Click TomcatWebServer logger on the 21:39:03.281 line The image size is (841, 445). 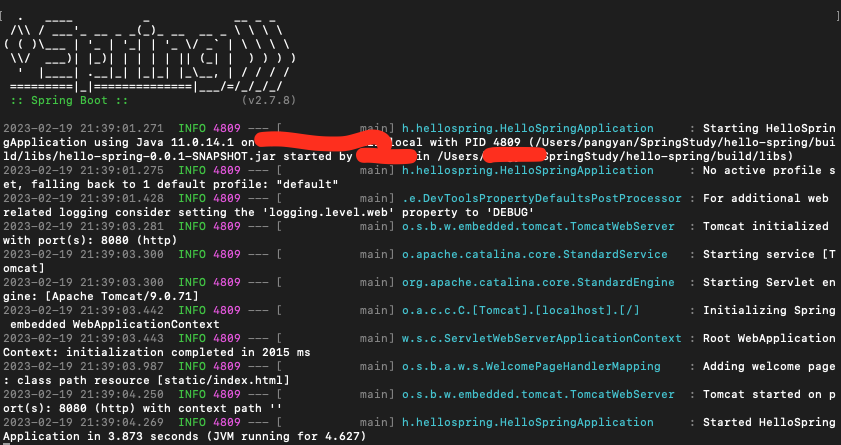click(x=538, y=226)
